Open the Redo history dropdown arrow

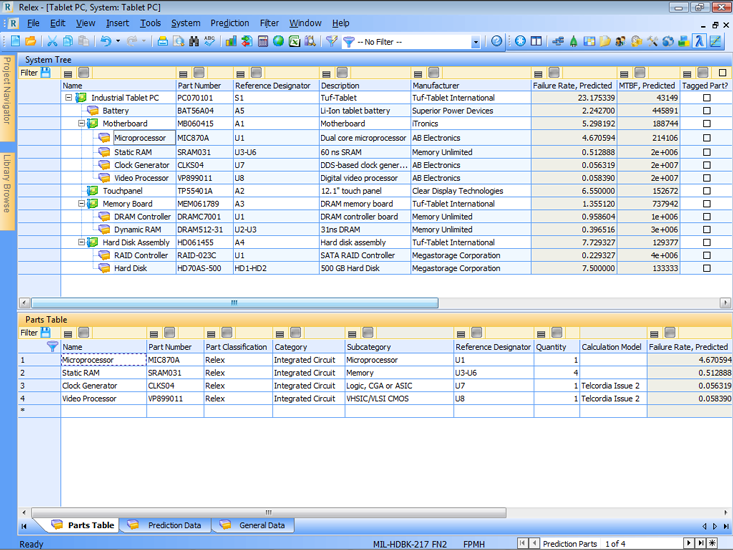[144, 41]
